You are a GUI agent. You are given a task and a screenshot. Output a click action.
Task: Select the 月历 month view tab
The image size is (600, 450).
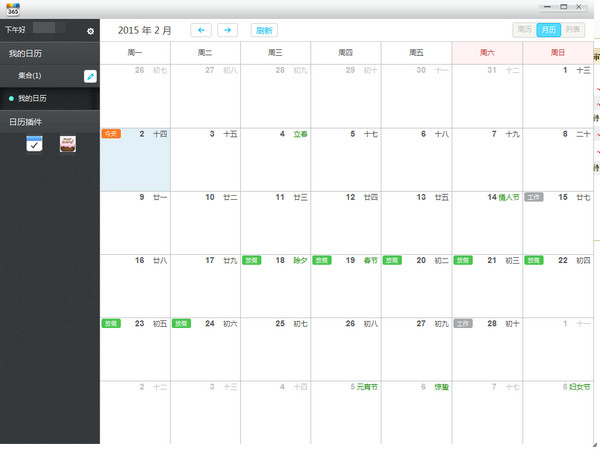click(549, 30)
